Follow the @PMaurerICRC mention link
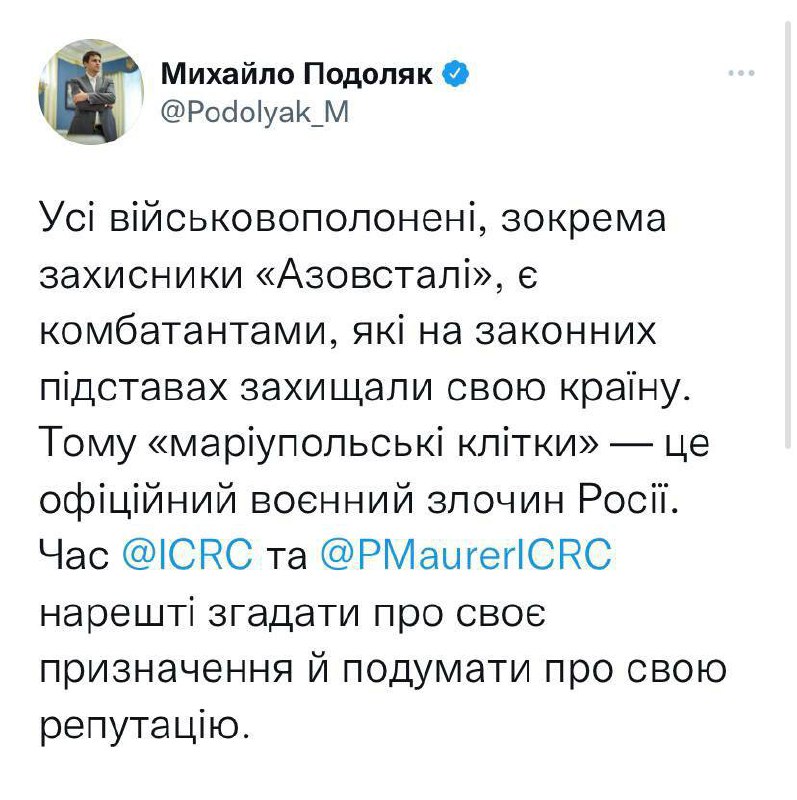Screen dimensions: 797x800 [464, 554]
